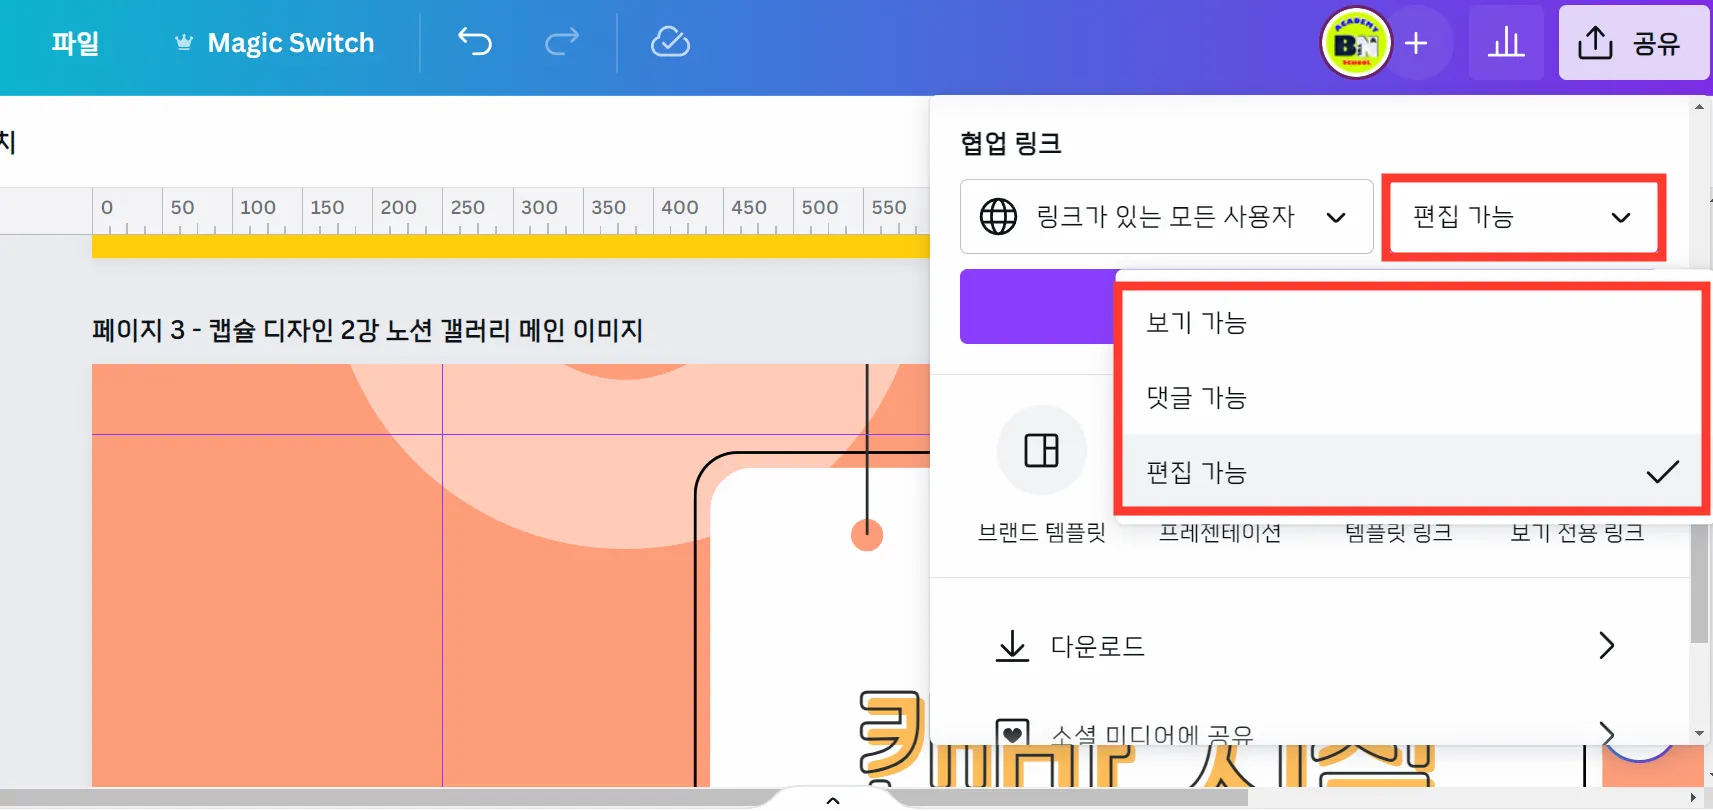The height and width of the screenshot is (811, 1713).
Task: Open the 파일 menu
Action: tap(75, 43)
